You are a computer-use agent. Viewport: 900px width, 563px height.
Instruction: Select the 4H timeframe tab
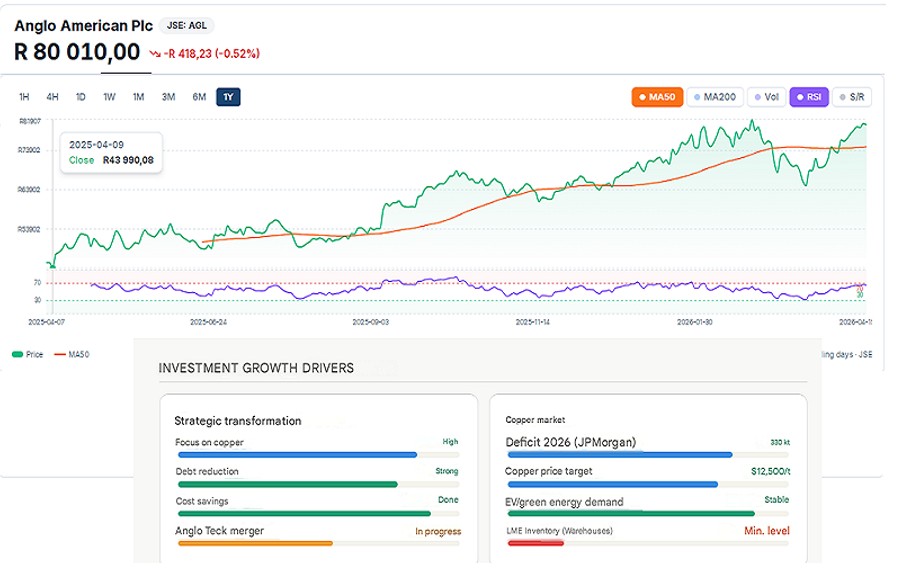pos(52,97)
